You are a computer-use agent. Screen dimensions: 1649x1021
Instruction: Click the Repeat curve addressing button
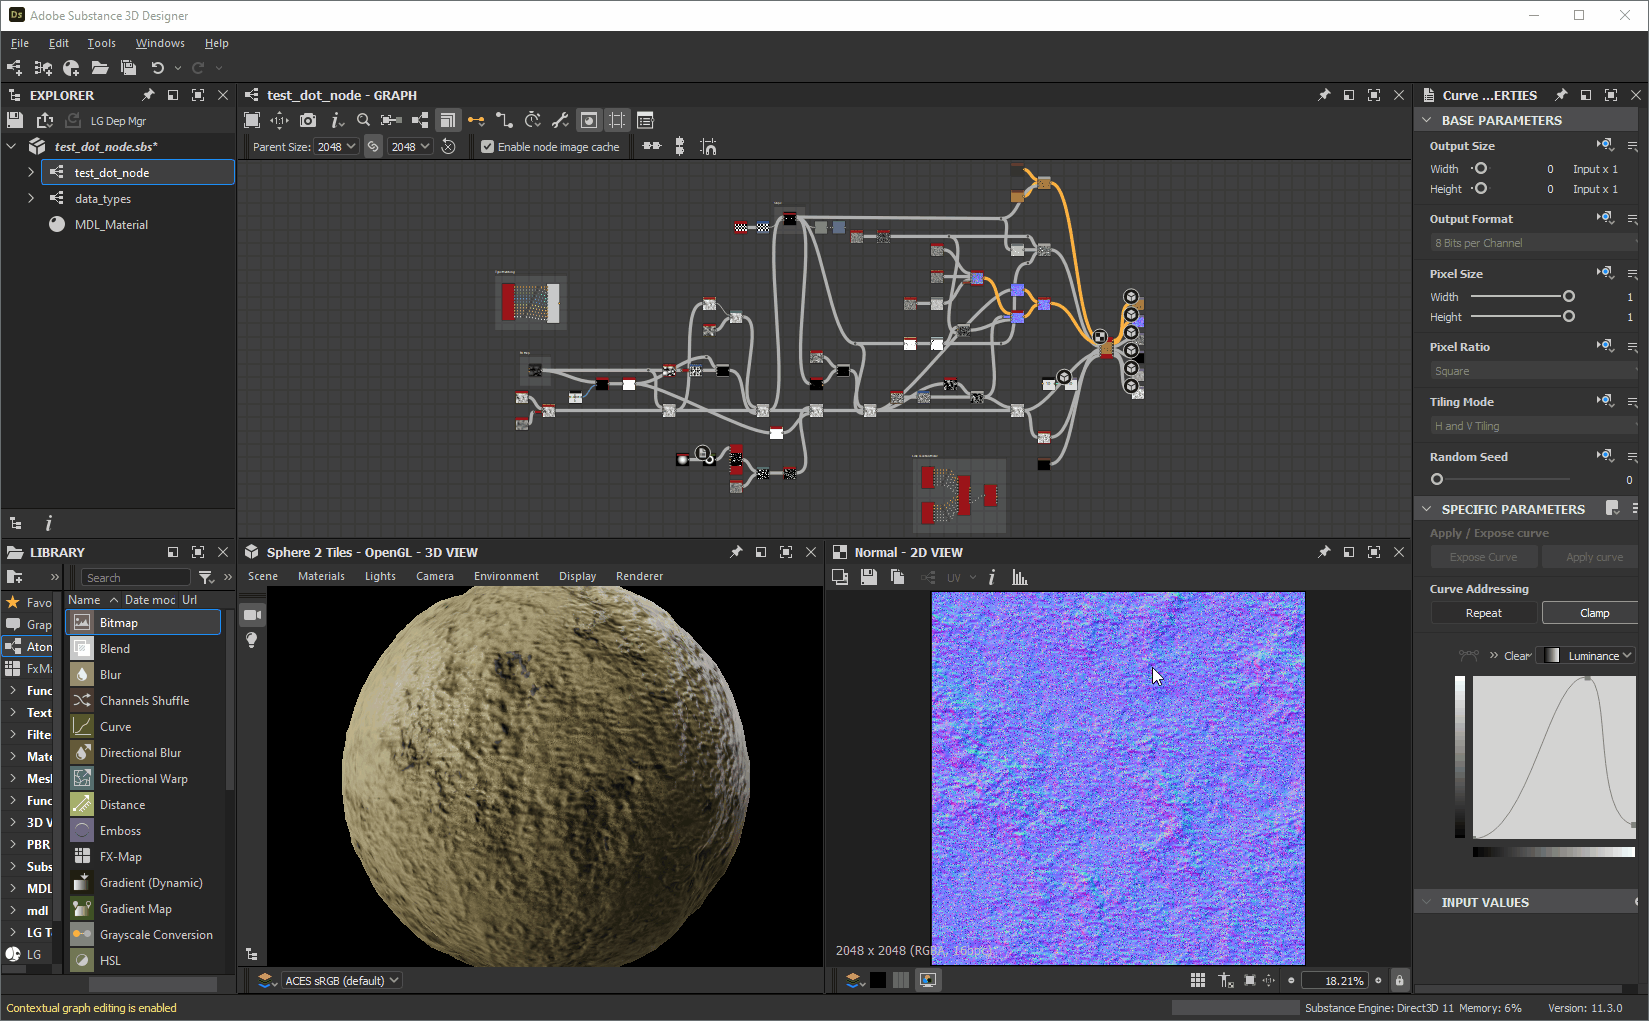[x=1483, y=613]
